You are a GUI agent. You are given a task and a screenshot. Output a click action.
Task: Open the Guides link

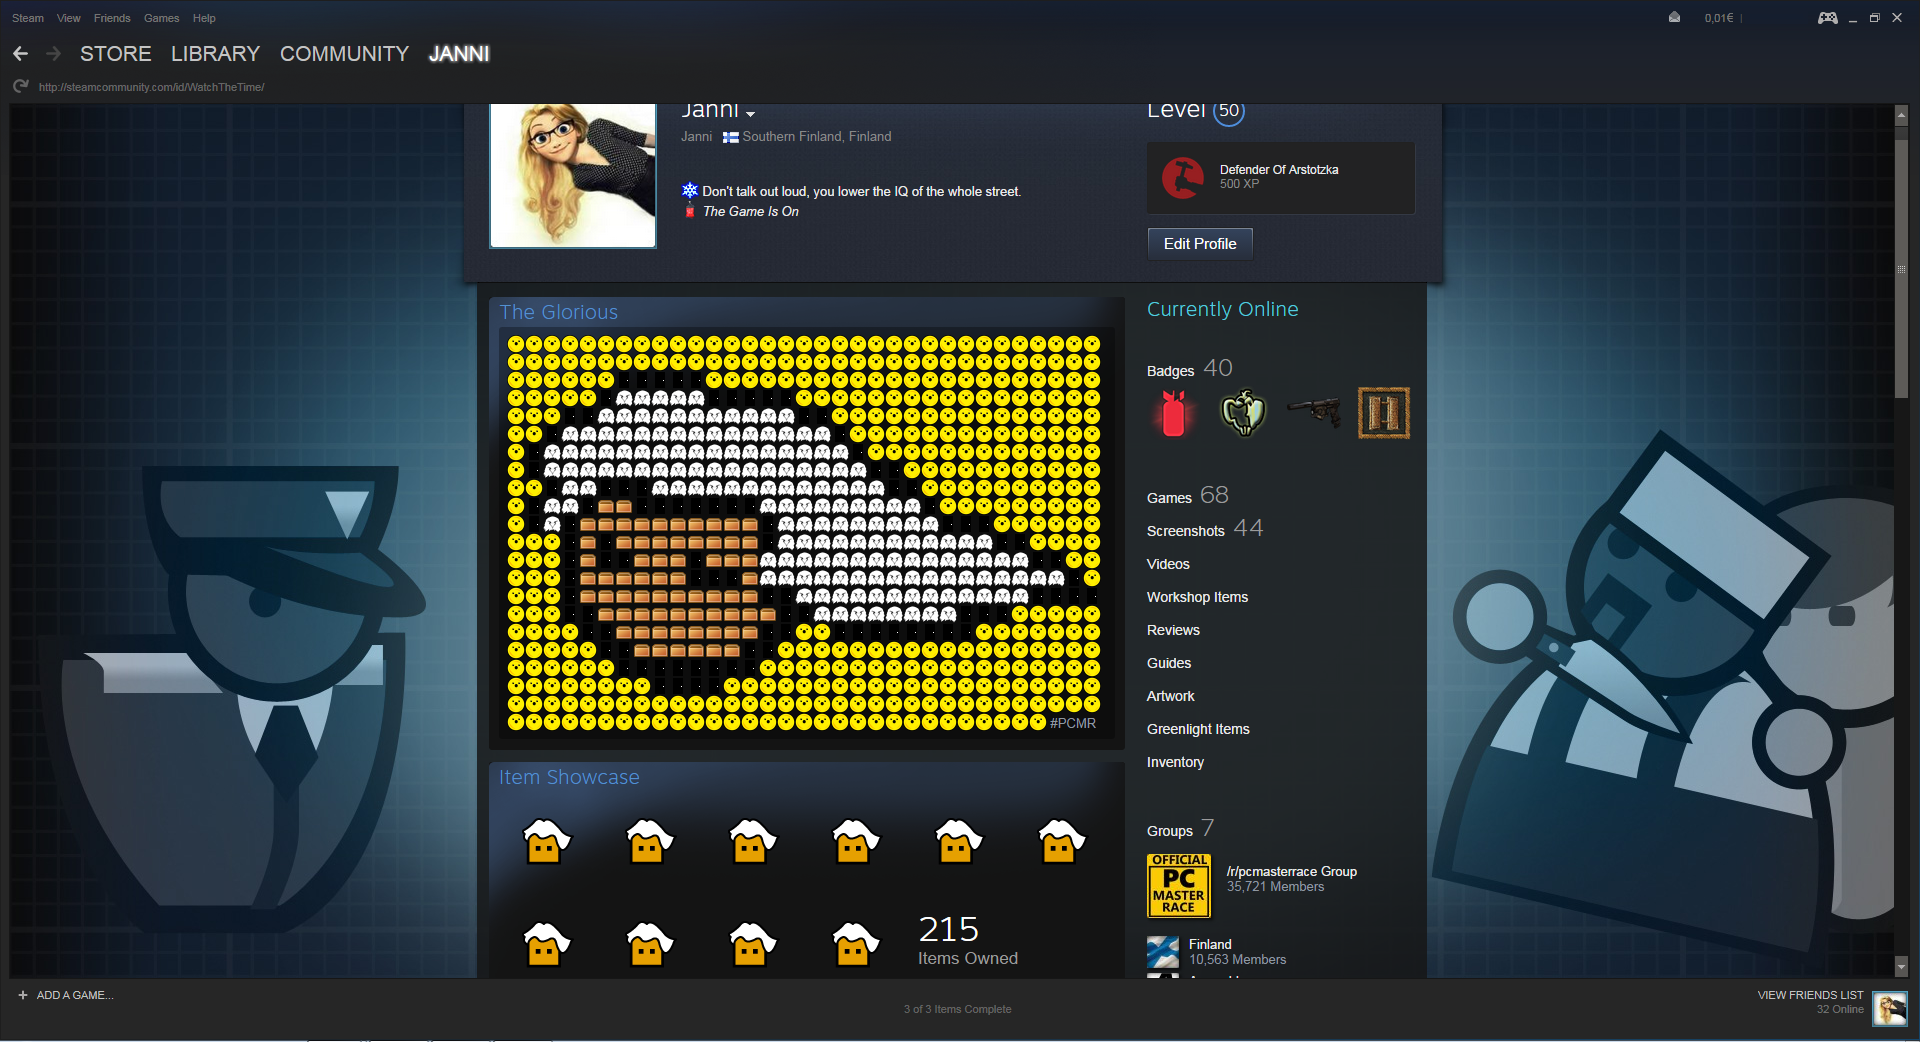click(1169, 663)
